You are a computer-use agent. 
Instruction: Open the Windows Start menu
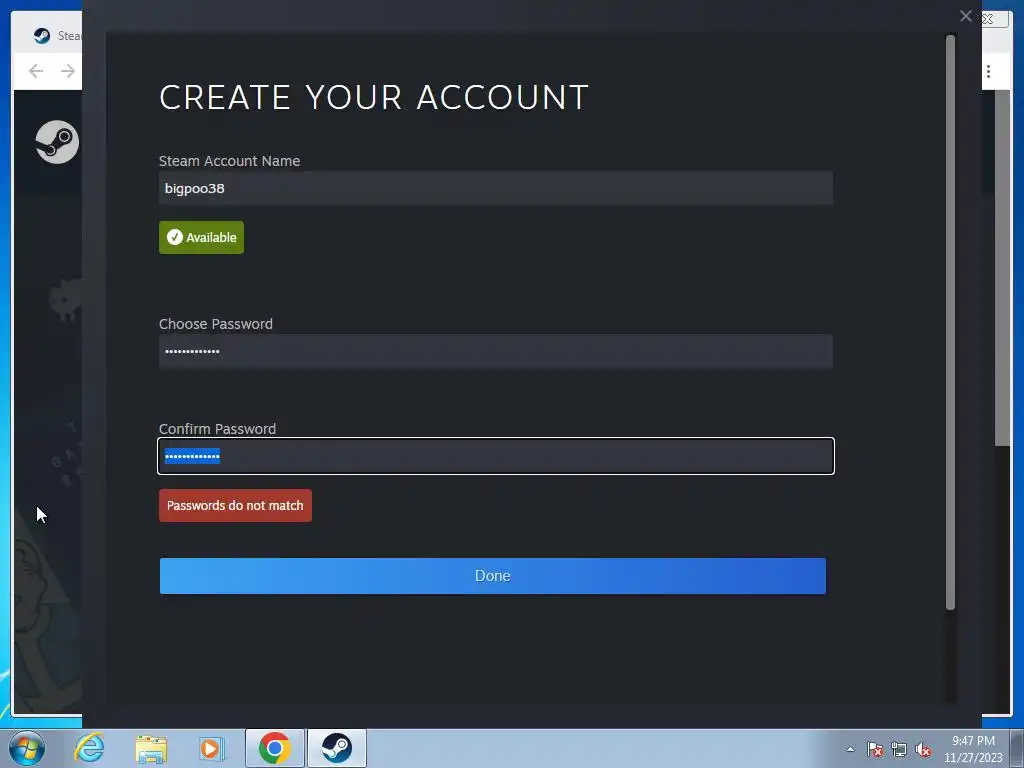(27, 748)
